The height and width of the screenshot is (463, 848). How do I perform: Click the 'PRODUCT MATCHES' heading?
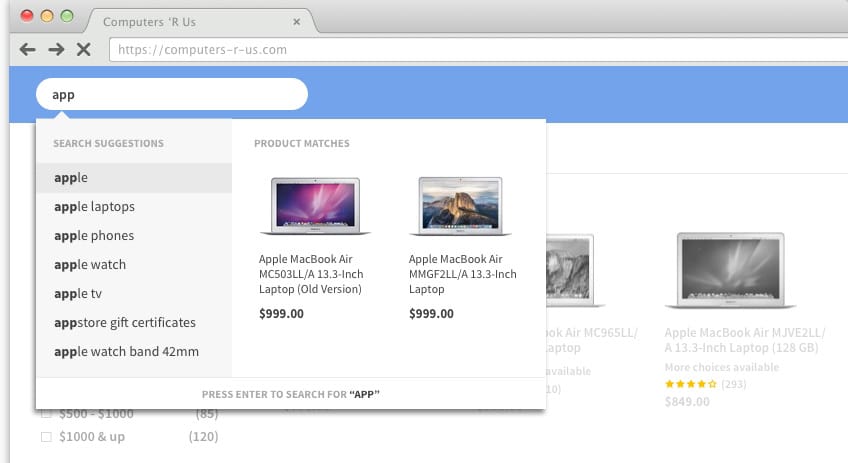[x=302, y=143]
